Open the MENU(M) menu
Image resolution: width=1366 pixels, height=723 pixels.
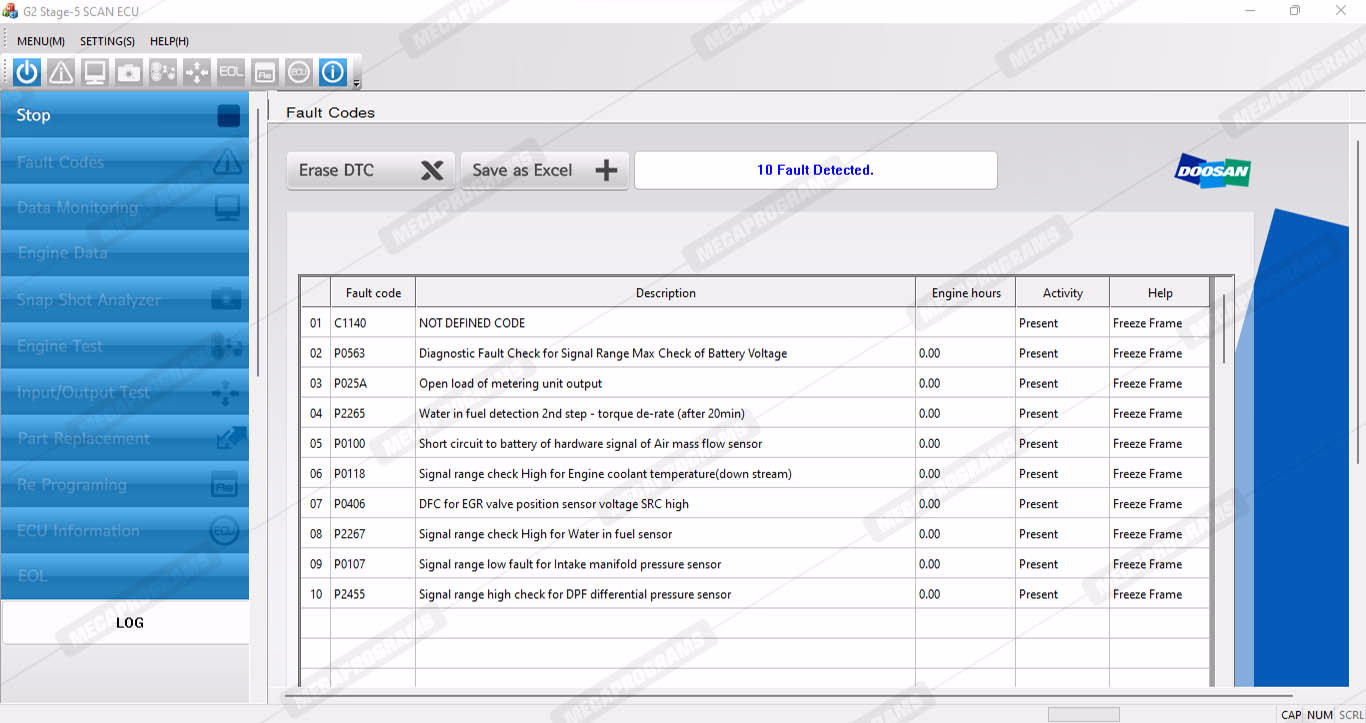(x=41, y=41)
